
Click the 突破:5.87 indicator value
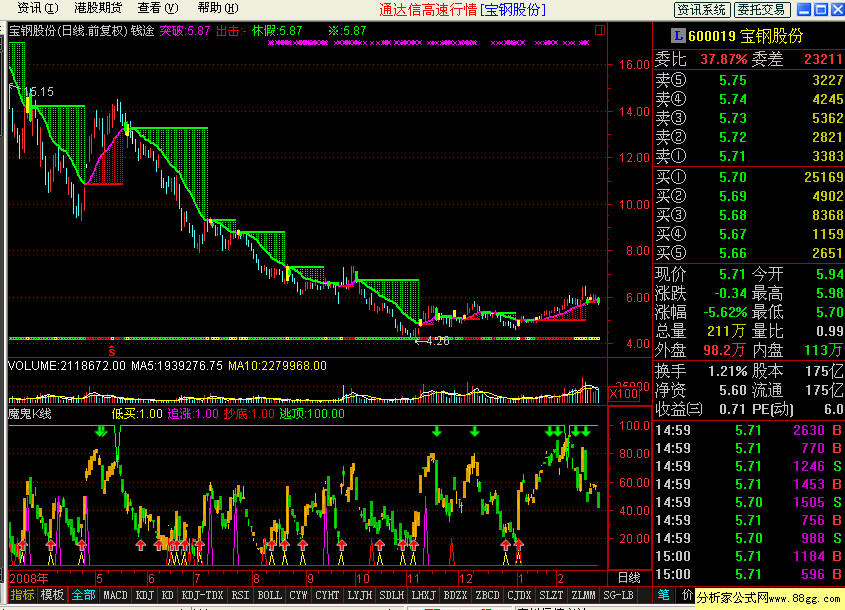[184, 31]
